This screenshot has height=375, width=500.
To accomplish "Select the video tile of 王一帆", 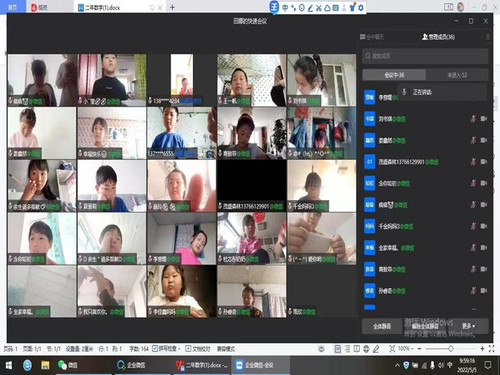I will click(252, 80).
